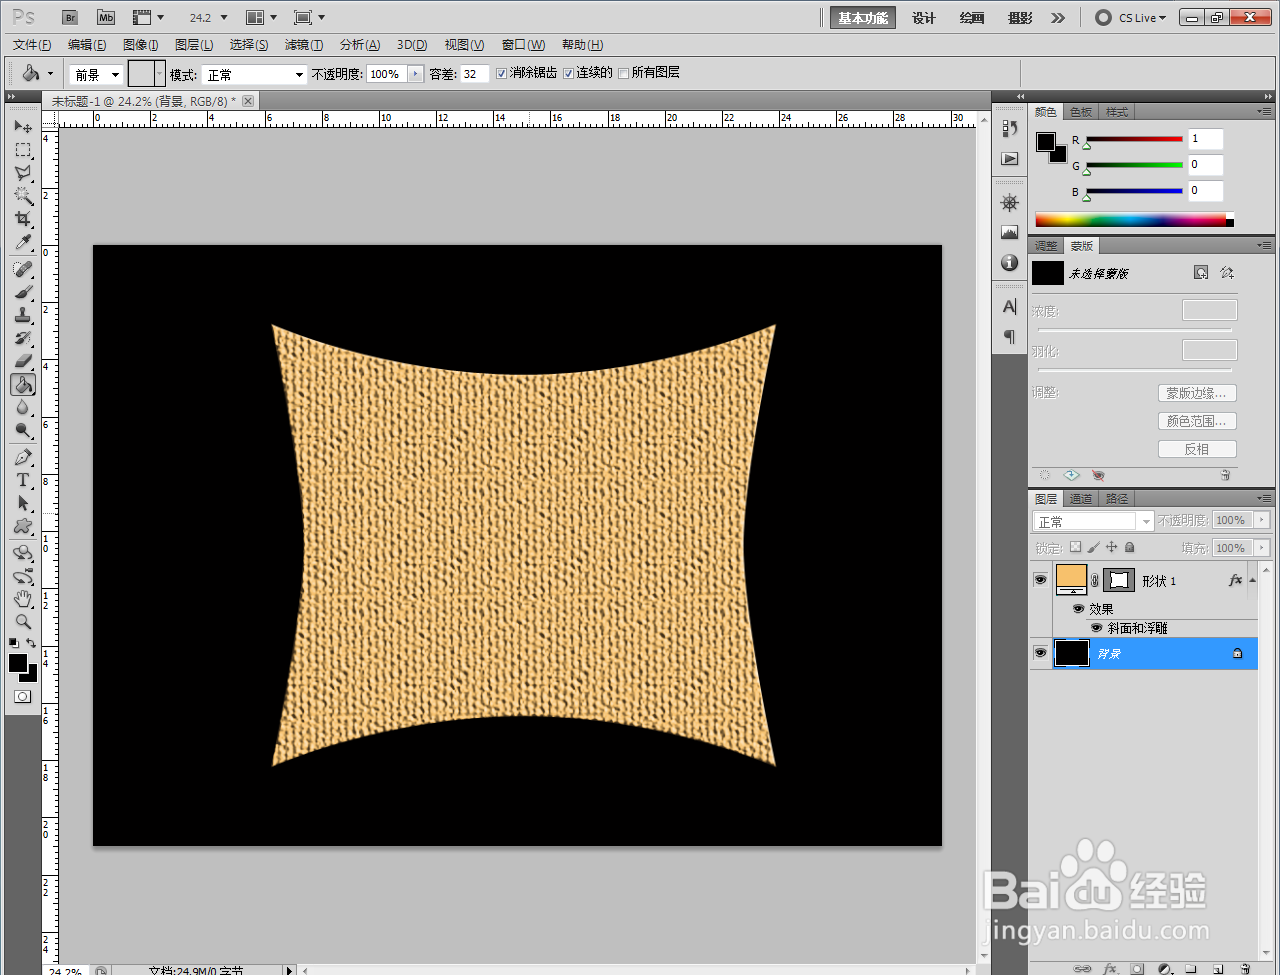Open the 图像 menu

[141, 45]
